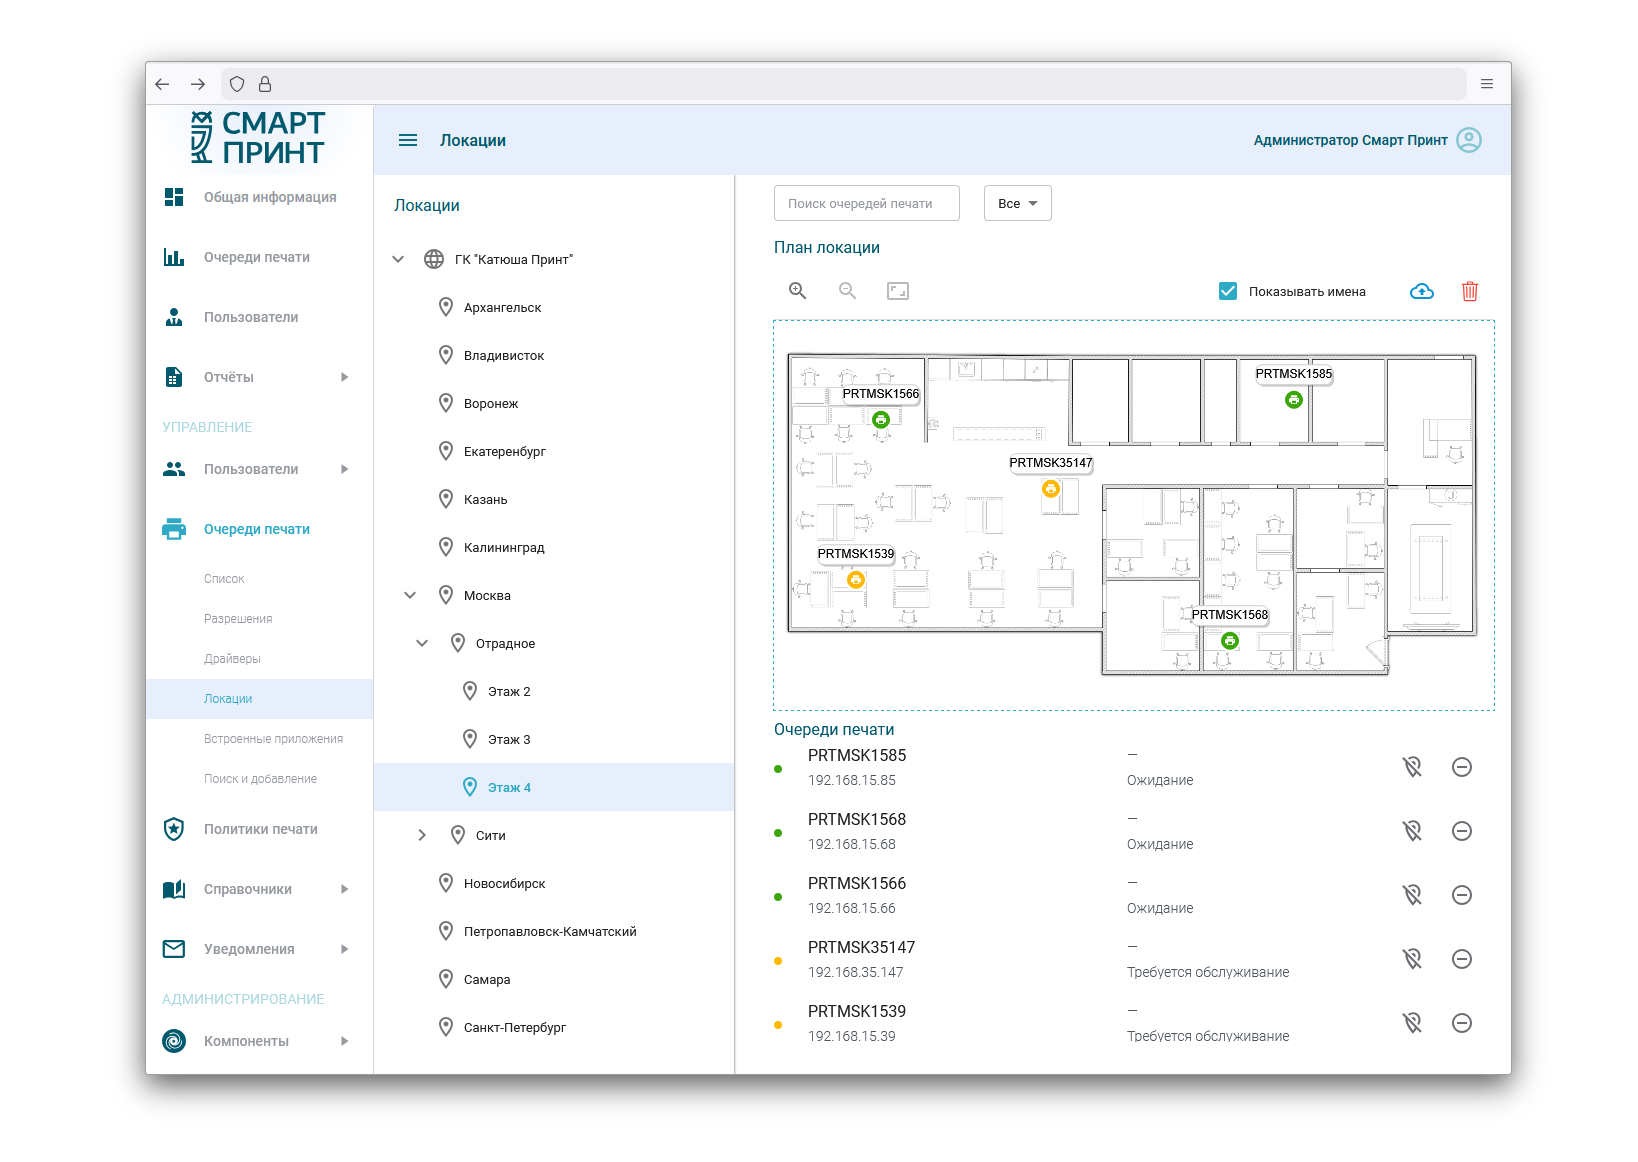Expand the Сити tree node
This screenshot has height=1162, width=1638.
pos(422,835)
